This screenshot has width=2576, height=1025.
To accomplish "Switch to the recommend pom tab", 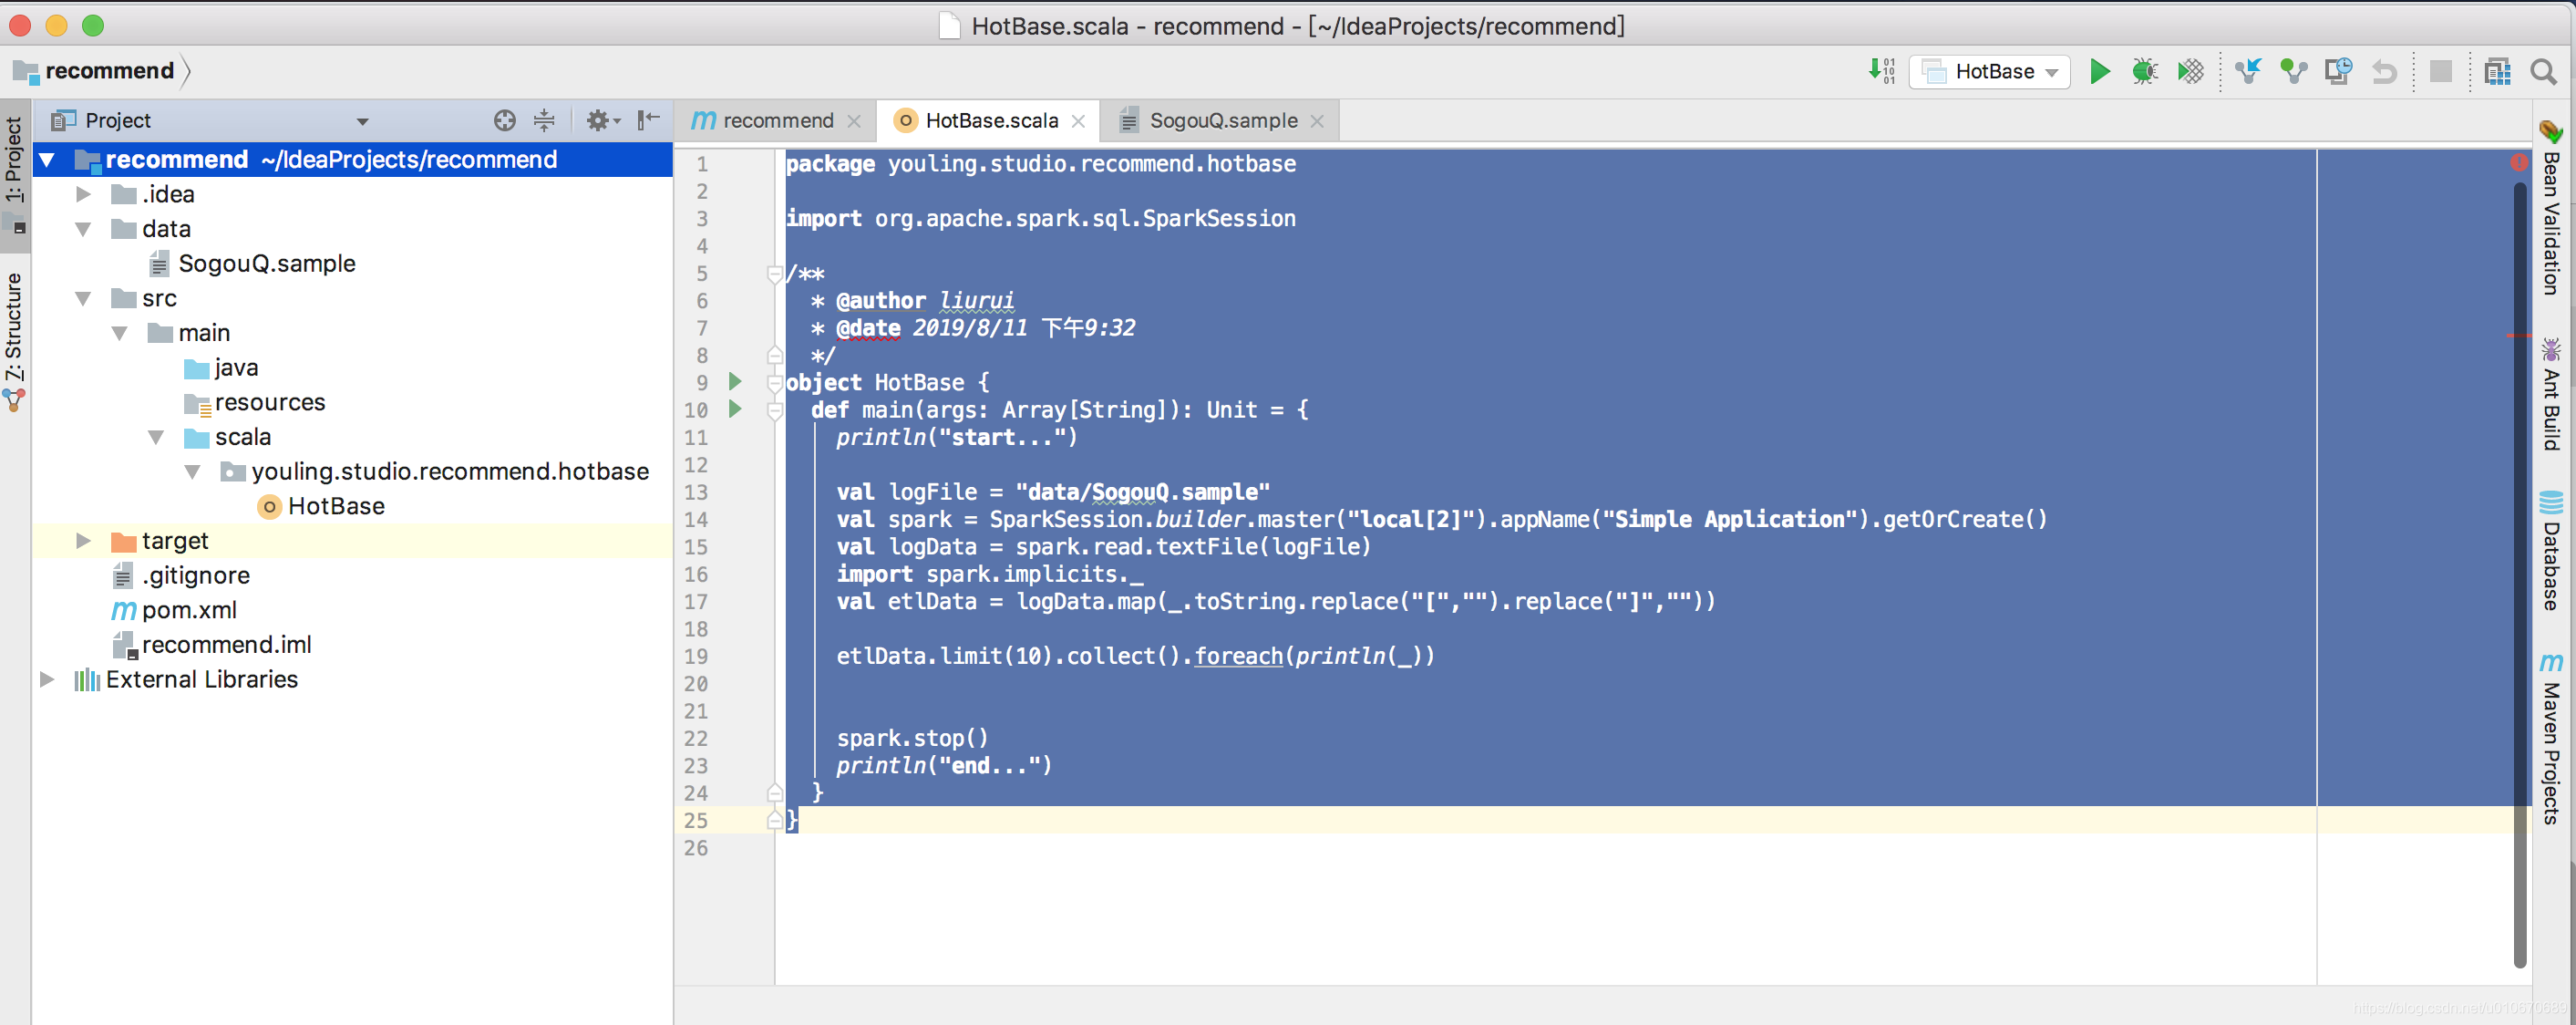I will click(777, 120).
